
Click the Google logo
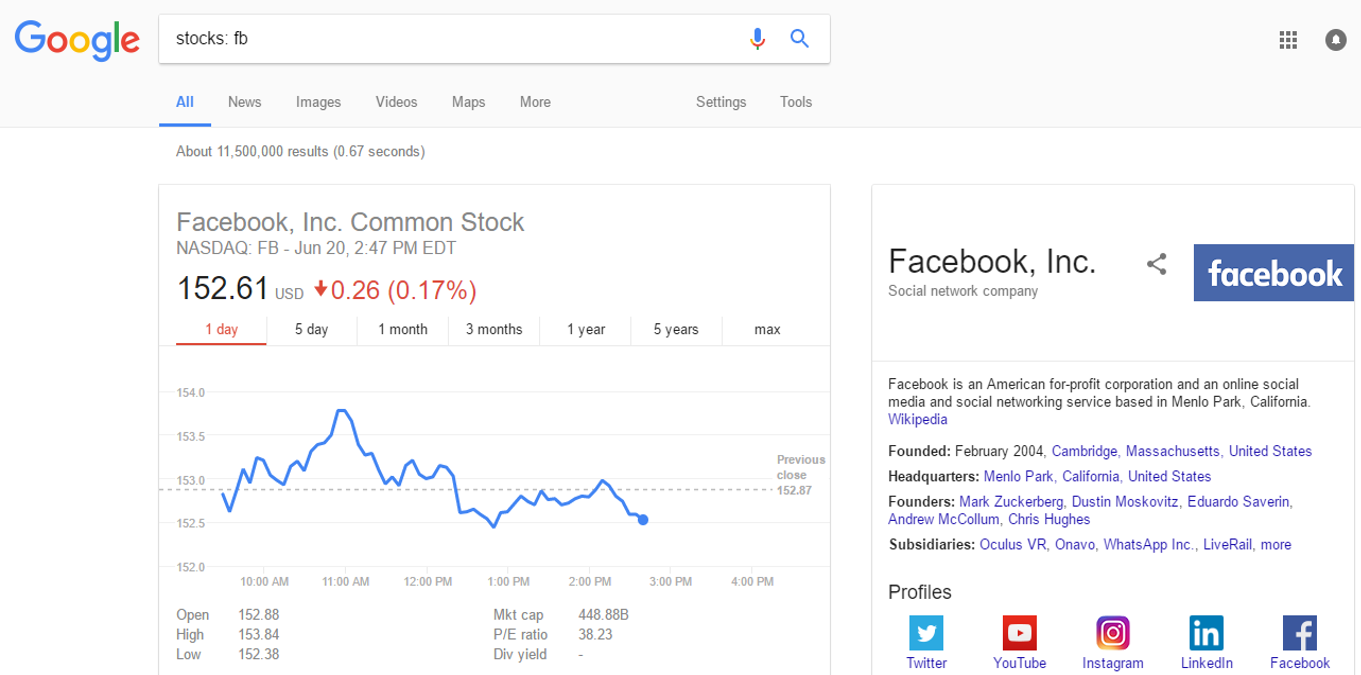pos(77,40)
